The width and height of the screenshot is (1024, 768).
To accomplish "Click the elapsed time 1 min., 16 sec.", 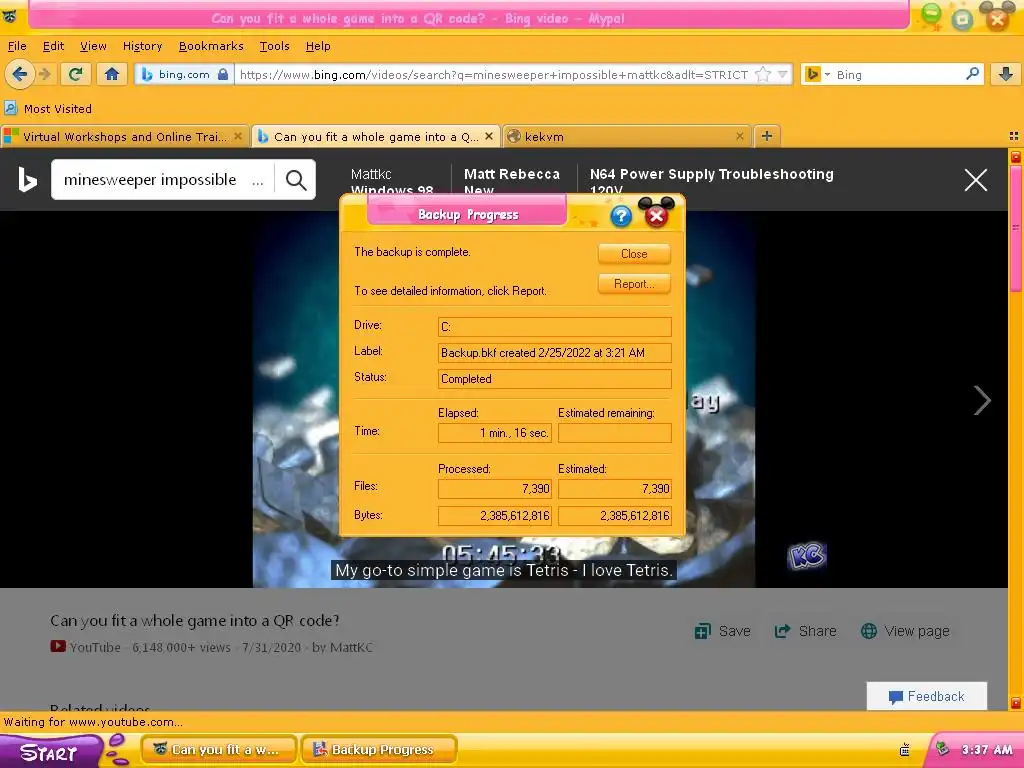I will click(495, 433).
